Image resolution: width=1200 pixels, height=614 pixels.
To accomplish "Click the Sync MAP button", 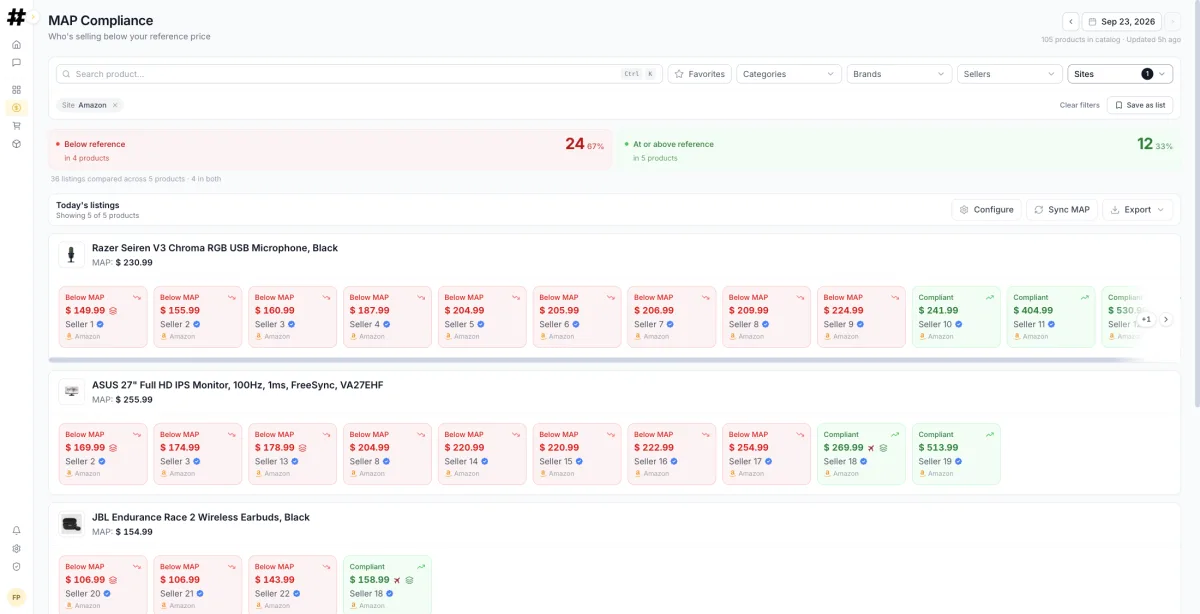I will (x=1062, y=210).
